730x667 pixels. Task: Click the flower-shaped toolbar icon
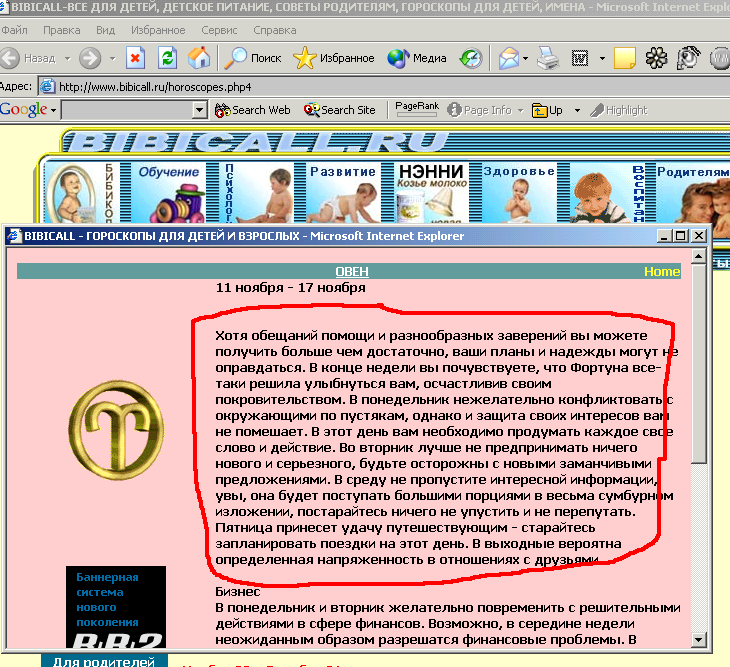(656, 58)
